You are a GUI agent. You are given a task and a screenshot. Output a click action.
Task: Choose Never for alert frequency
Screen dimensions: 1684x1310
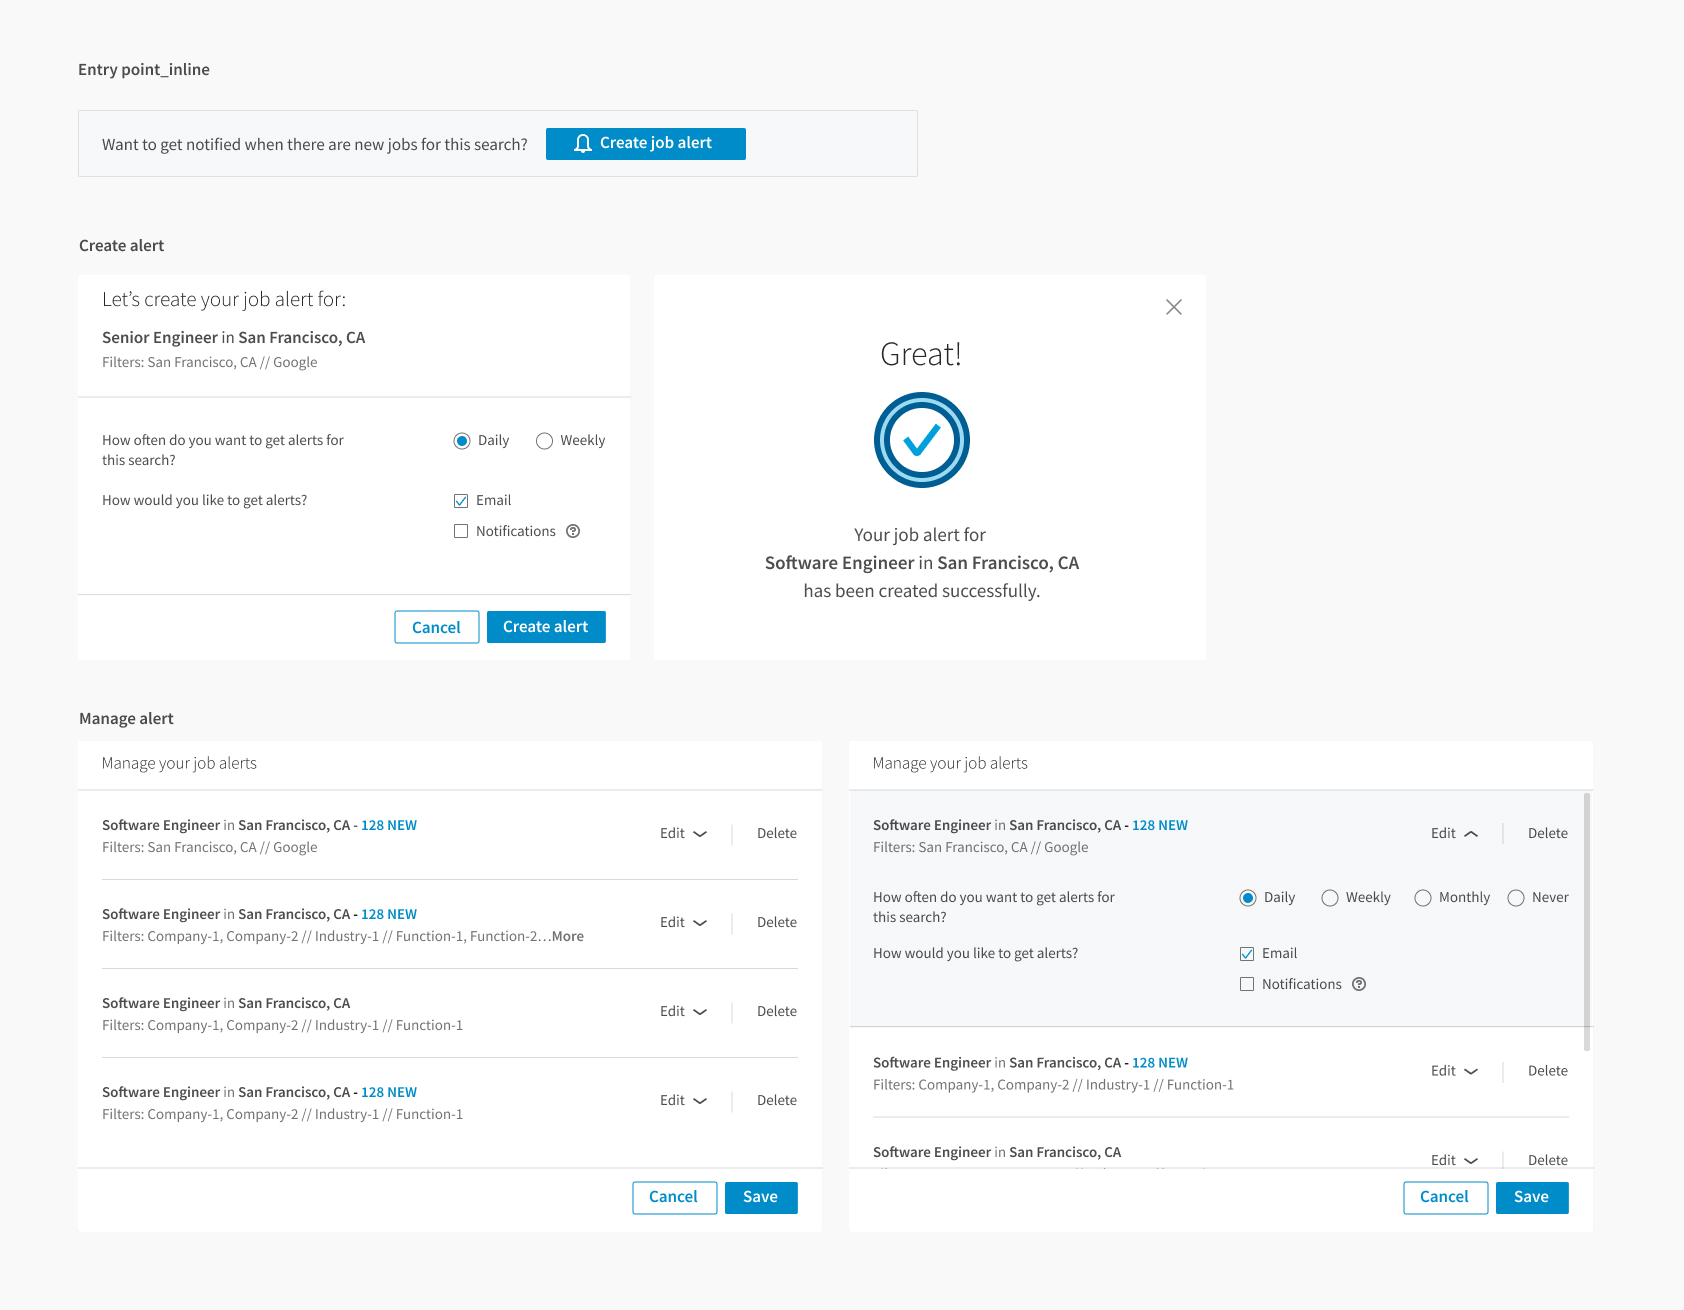(1516, 898)
